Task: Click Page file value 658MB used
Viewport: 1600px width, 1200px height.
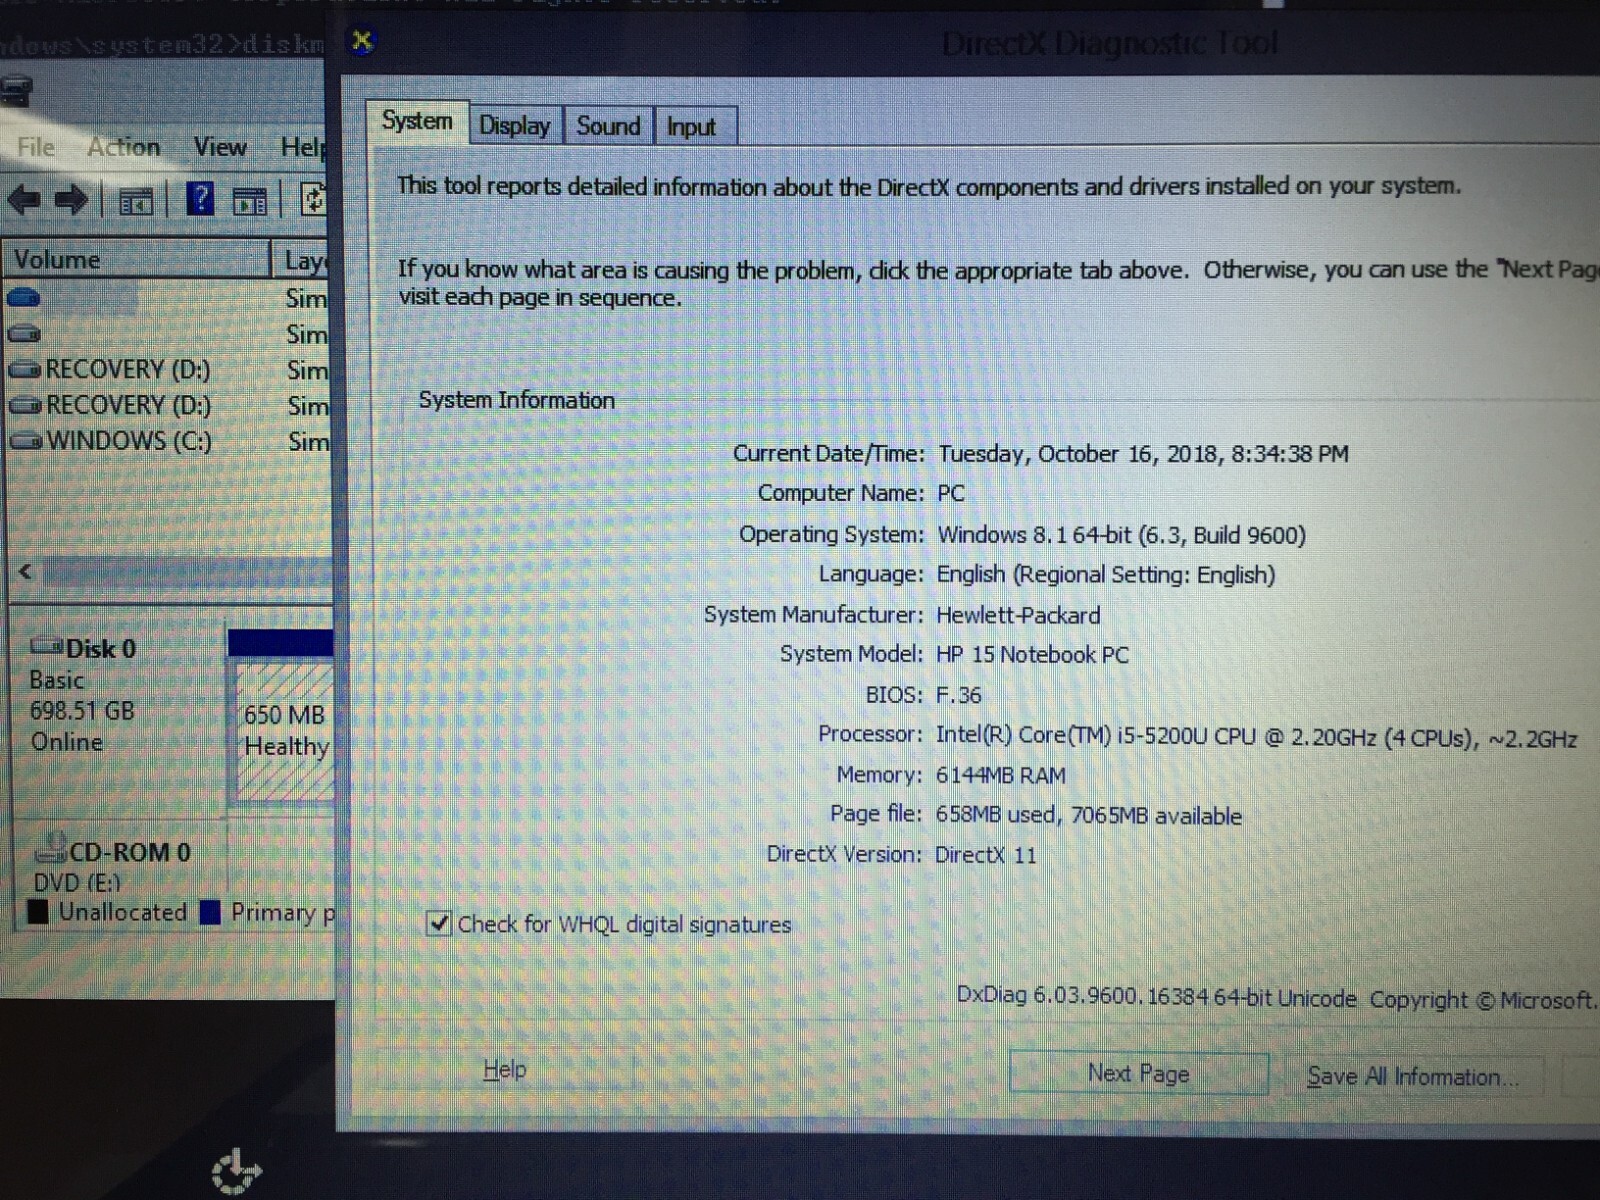Action: click(x=1088, y=816)
